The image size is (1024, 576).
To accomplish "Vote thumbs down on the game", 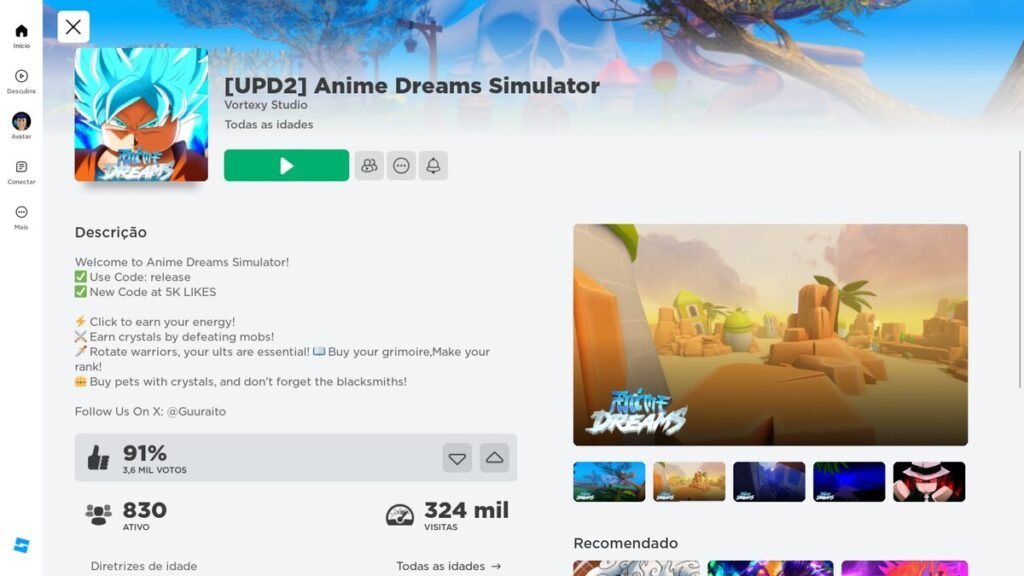I will [x=457, y=458].
